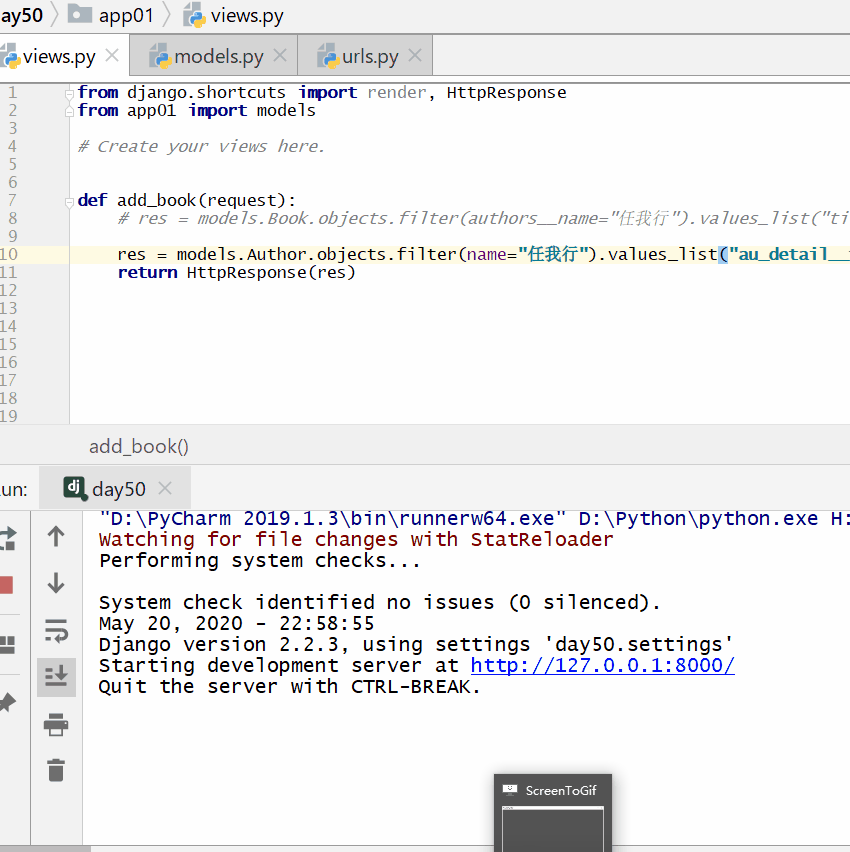Viewport: 850px width, 852px height.
Task: Clear console with the trash icon
Action: pos(56,769)
